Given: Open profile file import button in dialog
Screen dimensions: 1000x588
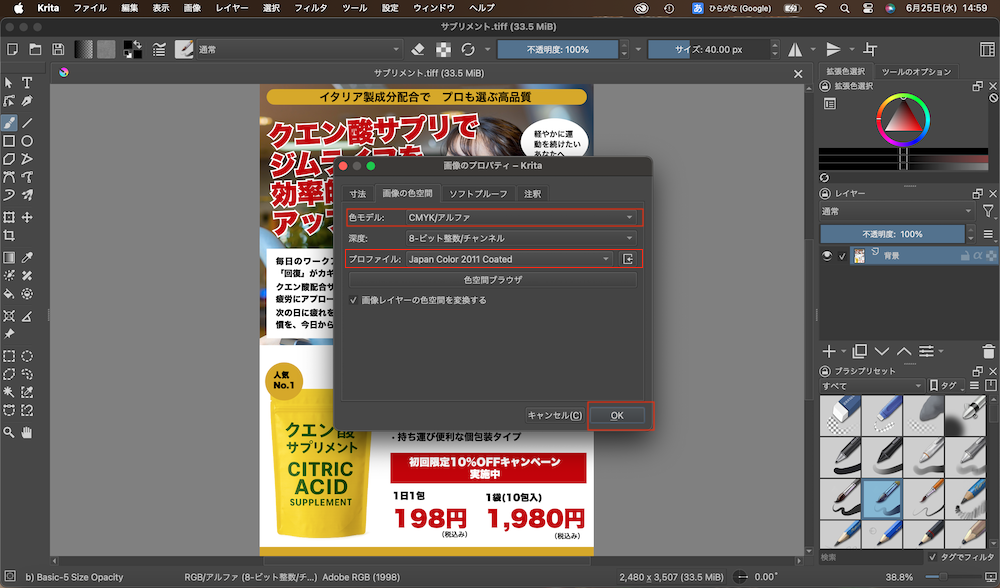Looking at the screenshot, I should click(628, 259).
